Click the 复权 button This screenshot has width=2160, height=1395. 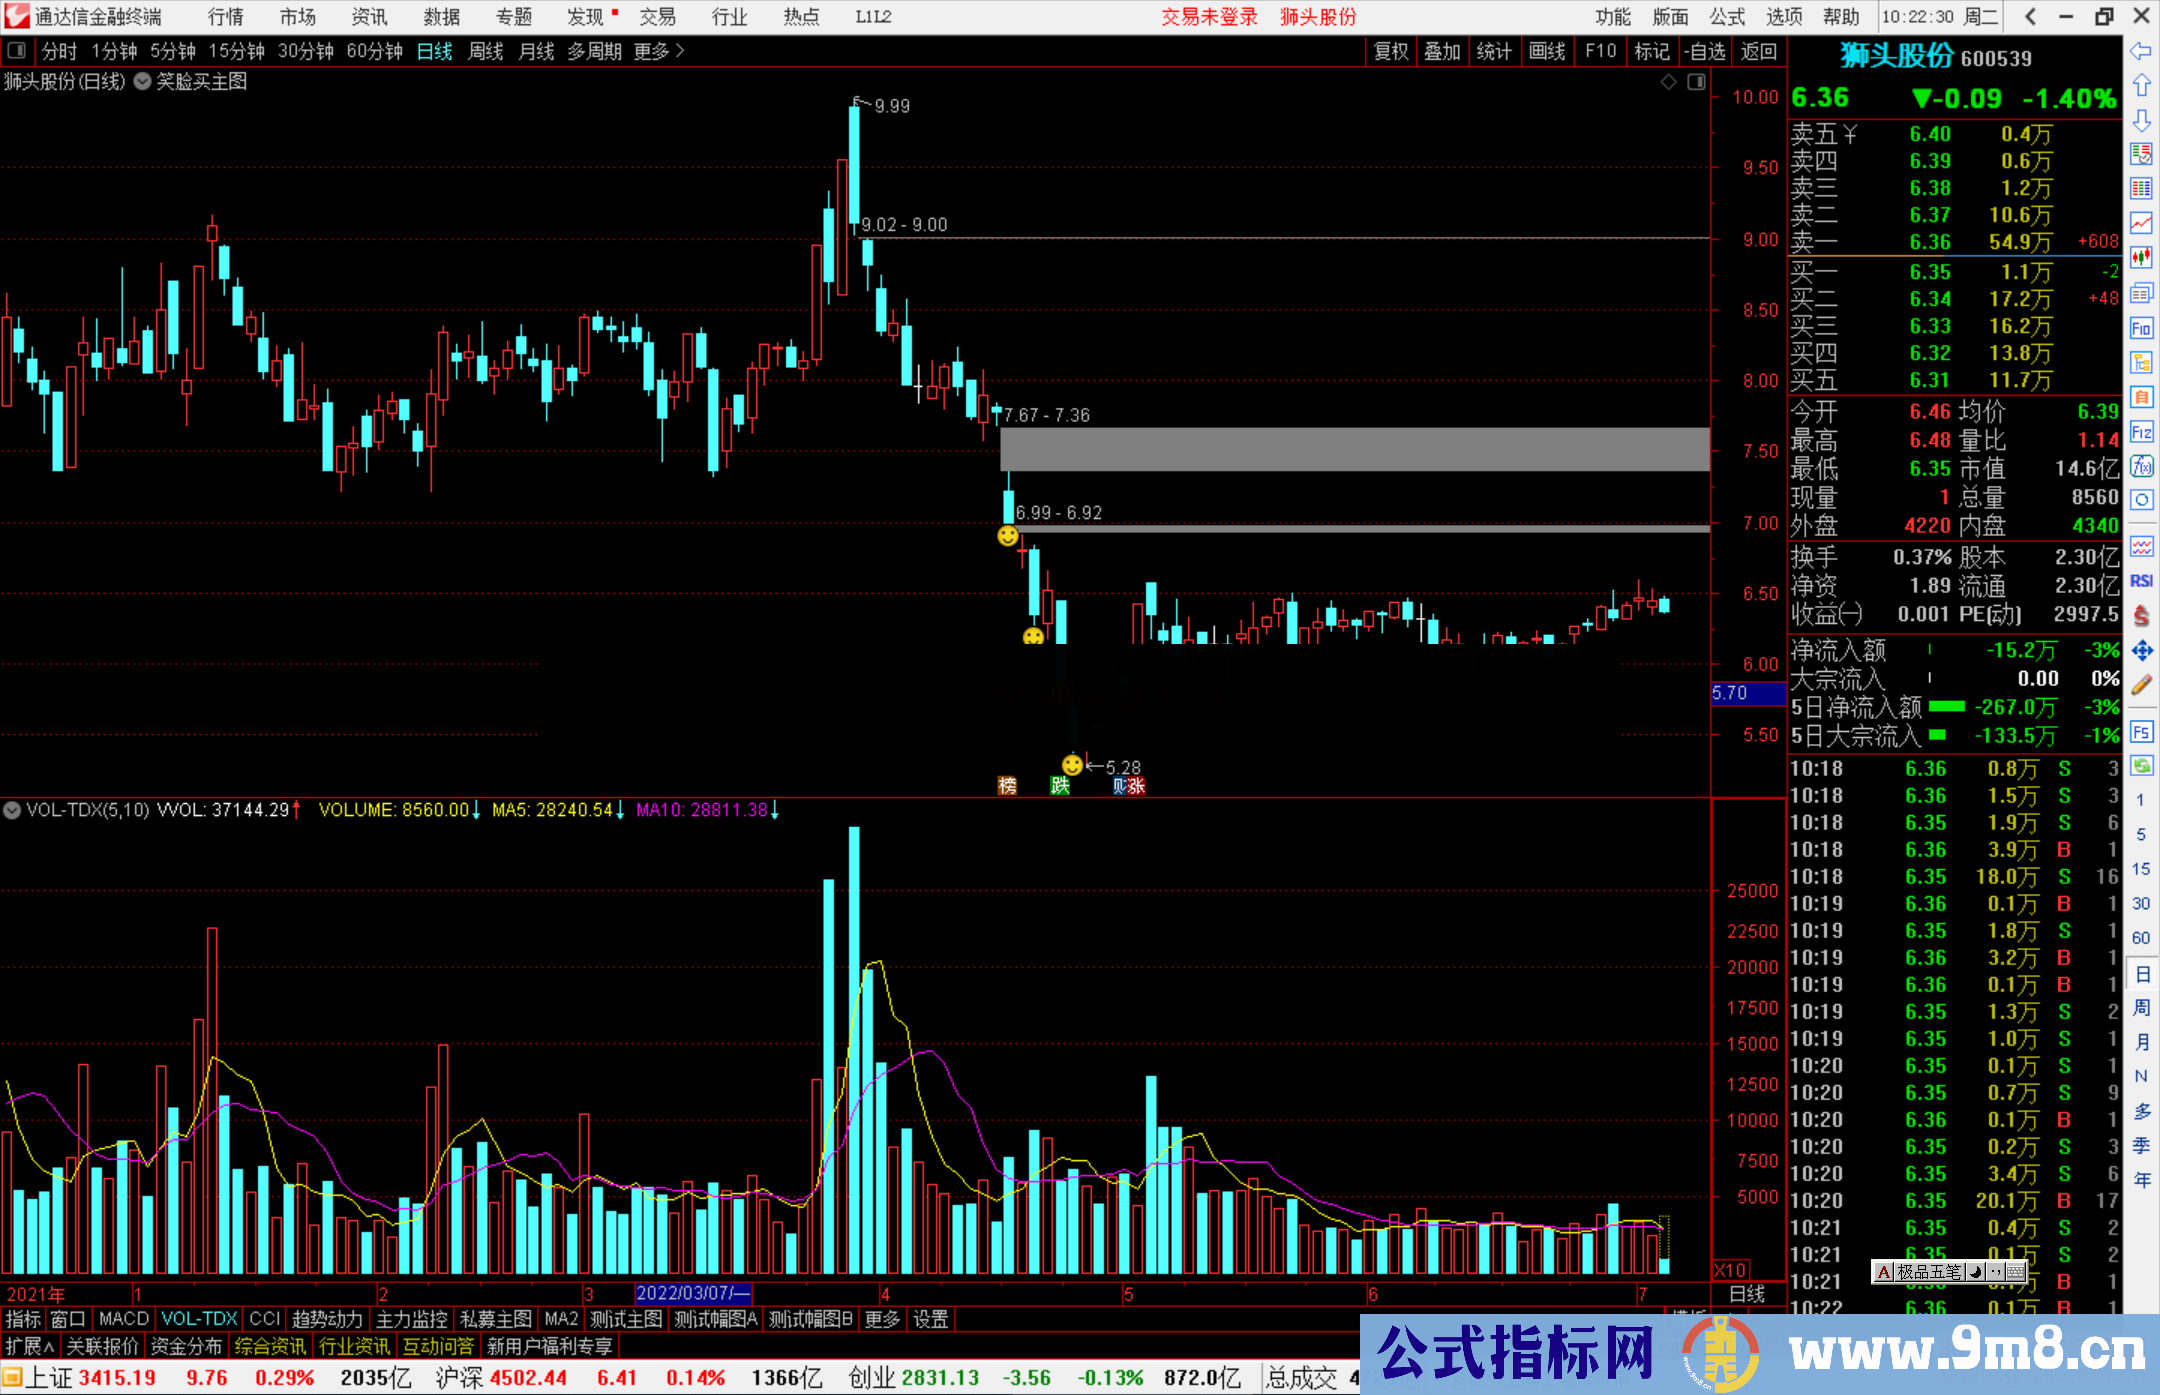pyautogui.click(x=1391, y=51)
